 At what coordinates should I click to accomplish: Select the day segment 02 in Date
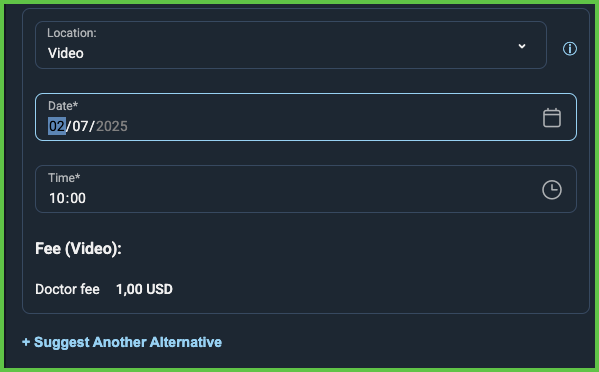[x=57, y=126]
